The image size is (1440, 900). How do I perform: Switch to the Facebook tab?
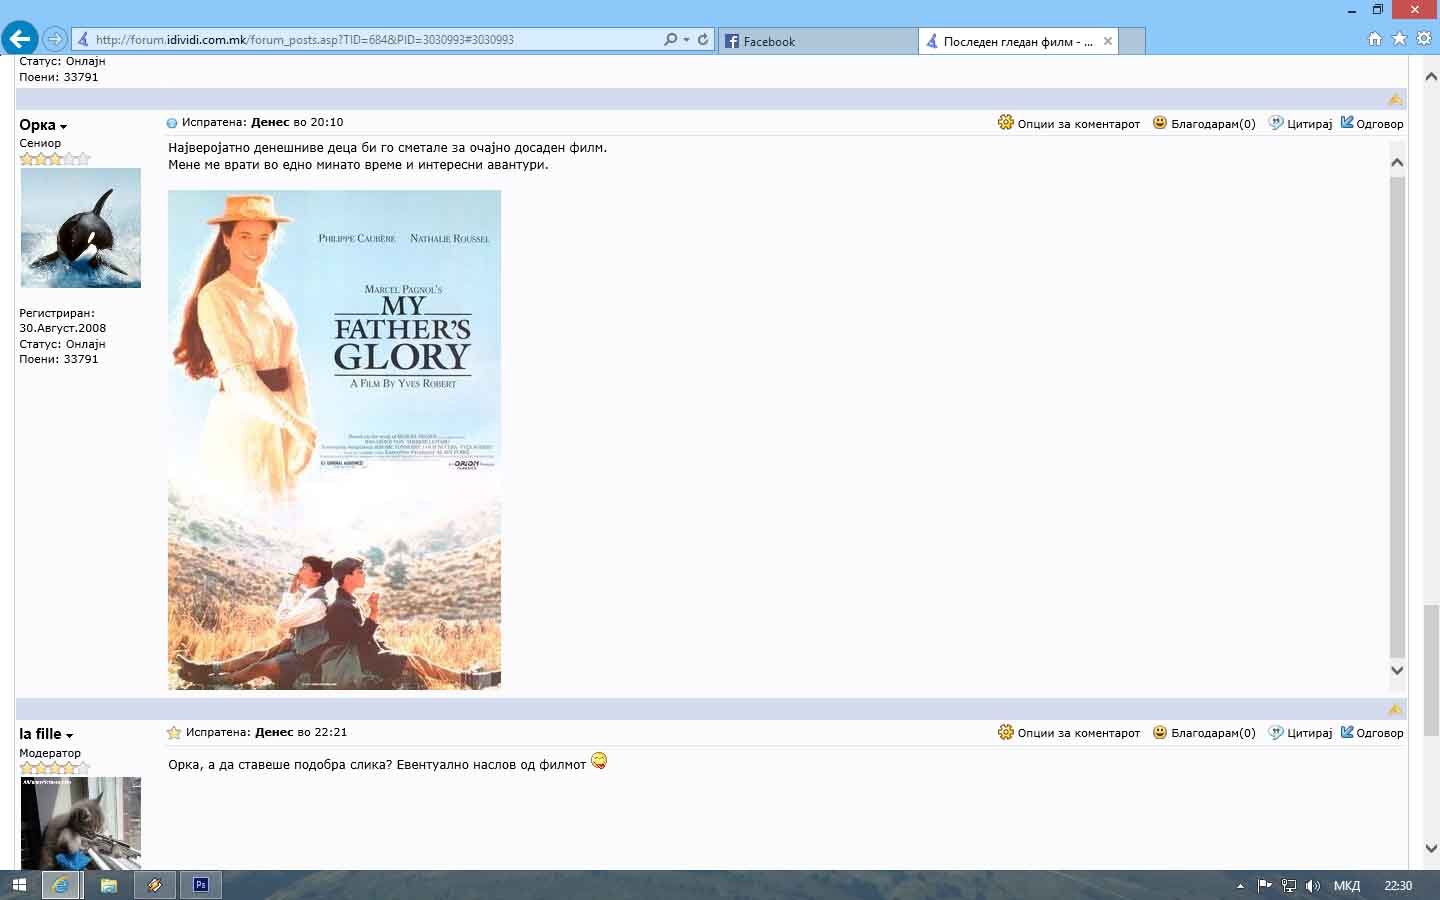(818, 41)
